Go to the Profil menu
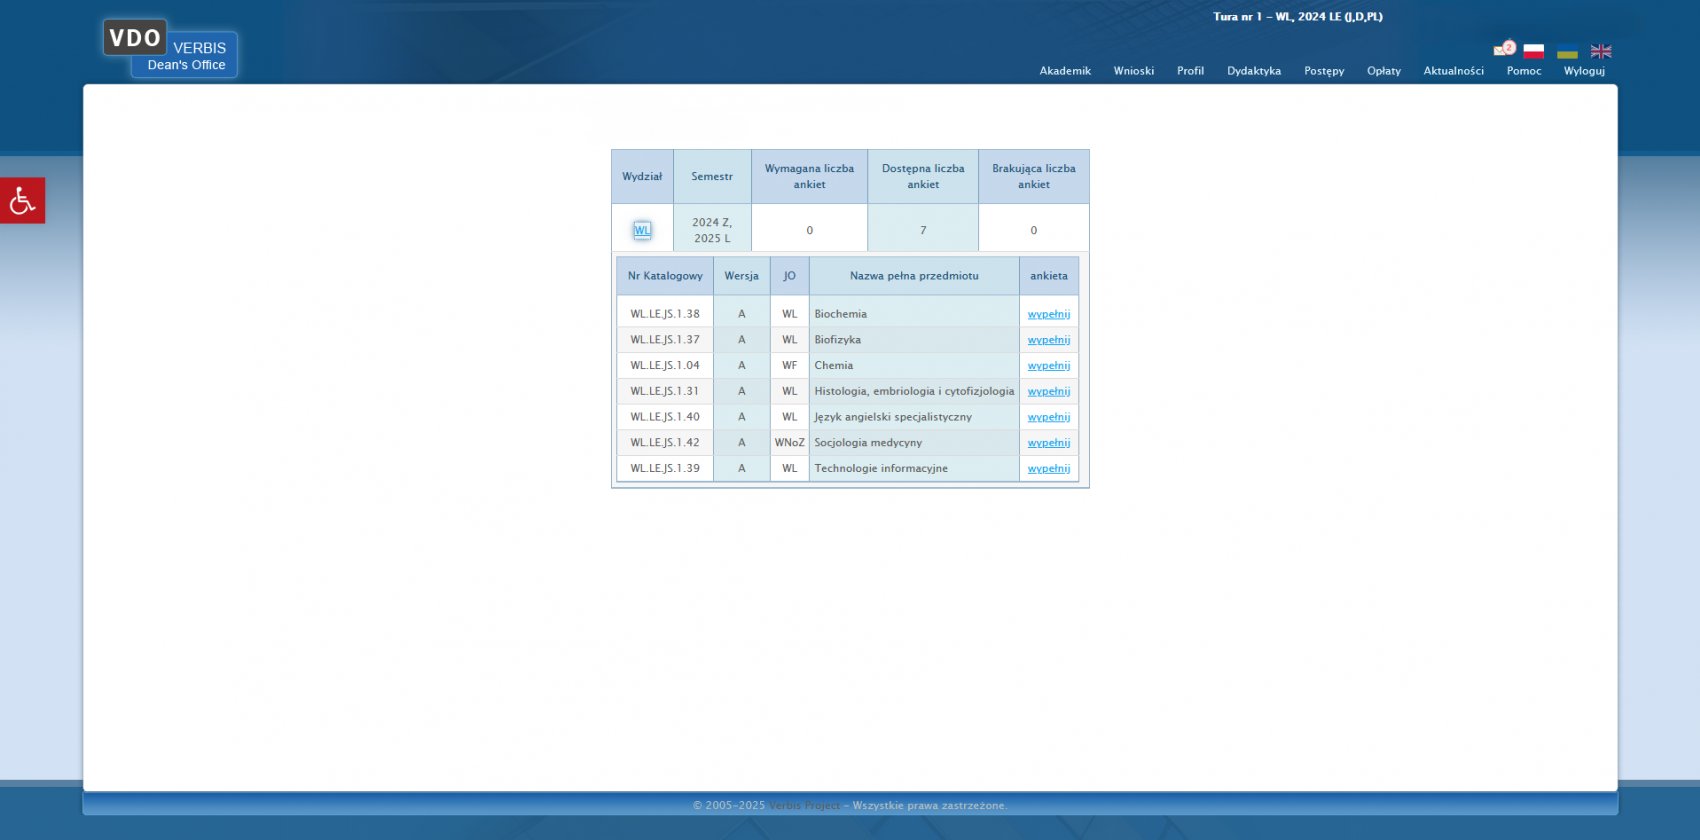1700x840 pixels. point(1190,71)
